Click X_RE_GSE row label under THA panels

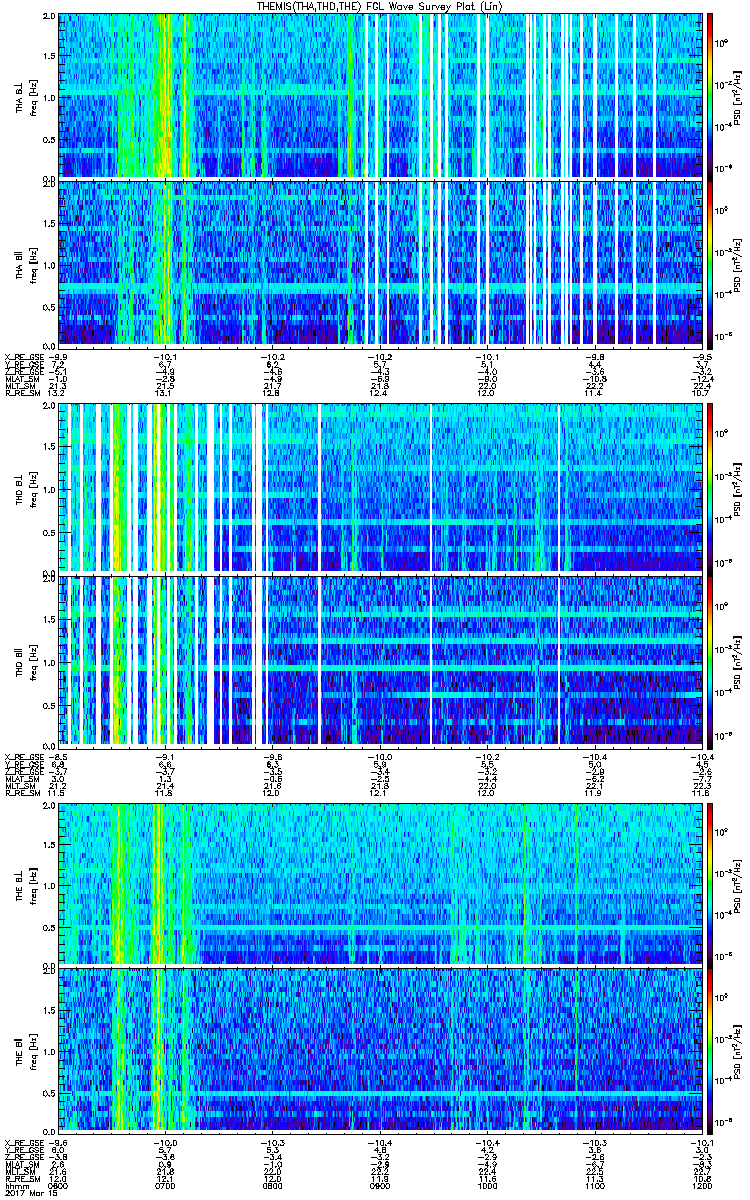click(24, 355)
